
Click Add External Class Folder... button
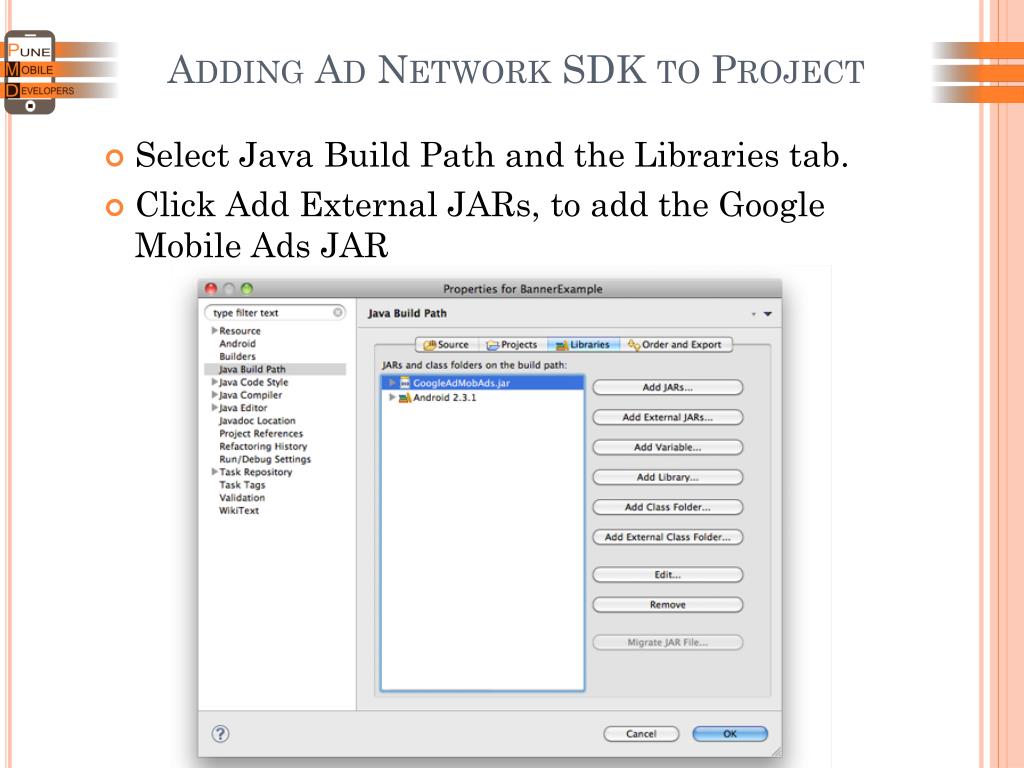pos(667,537)
